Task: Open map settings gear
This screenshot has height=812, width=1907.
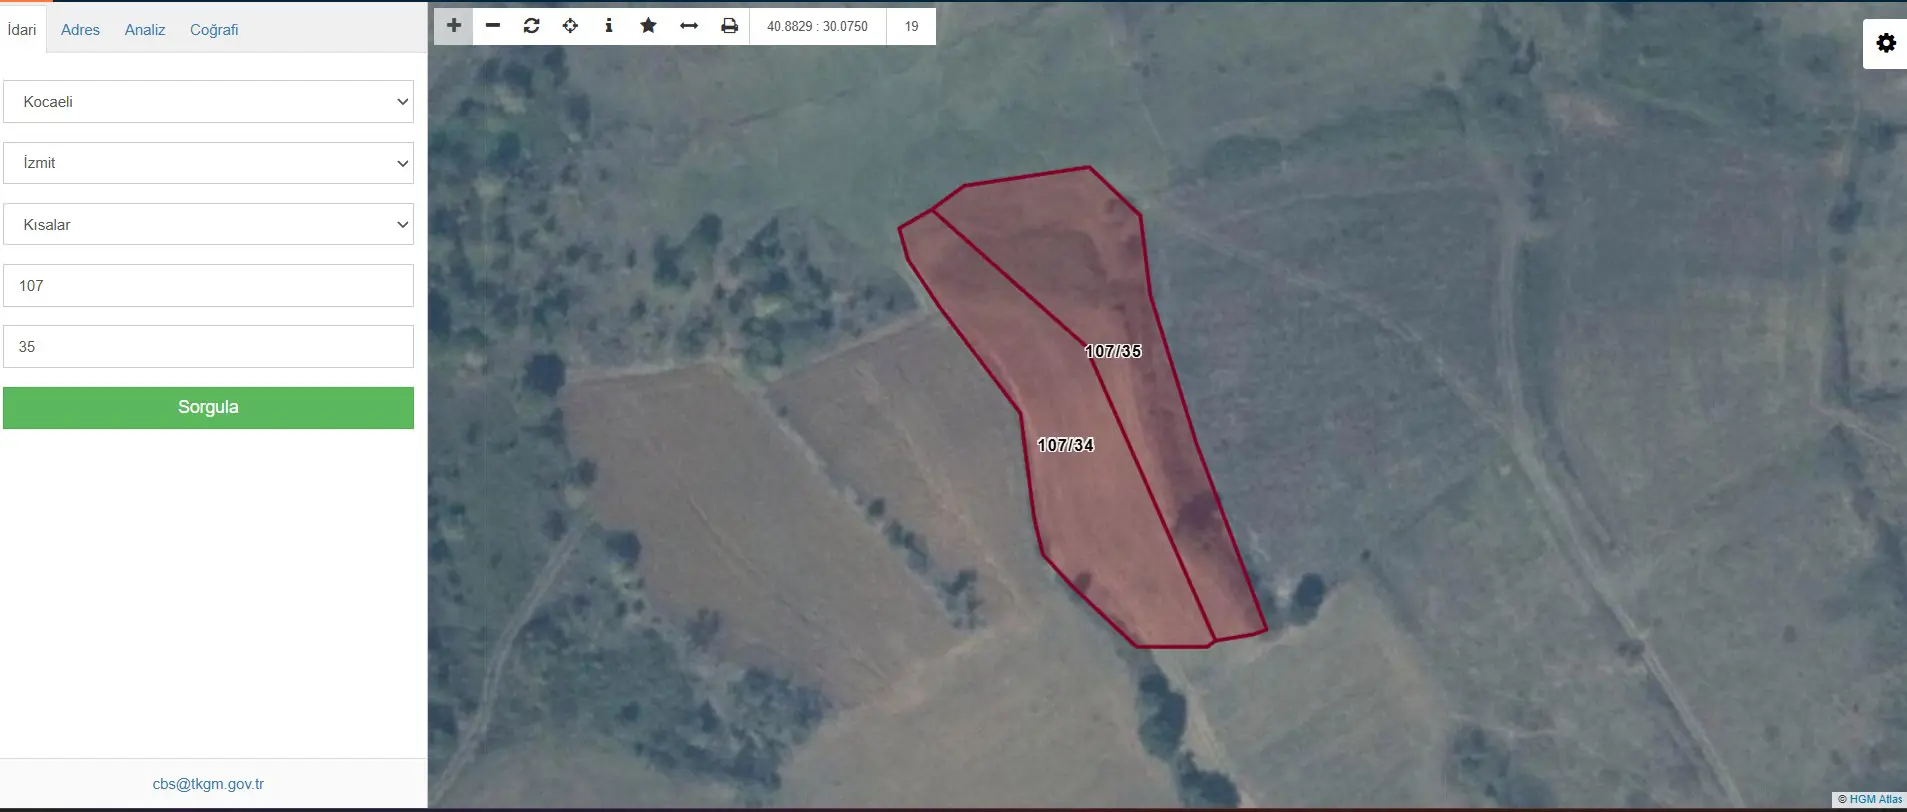Action: pyautogui.click(x=1886, y=43)
